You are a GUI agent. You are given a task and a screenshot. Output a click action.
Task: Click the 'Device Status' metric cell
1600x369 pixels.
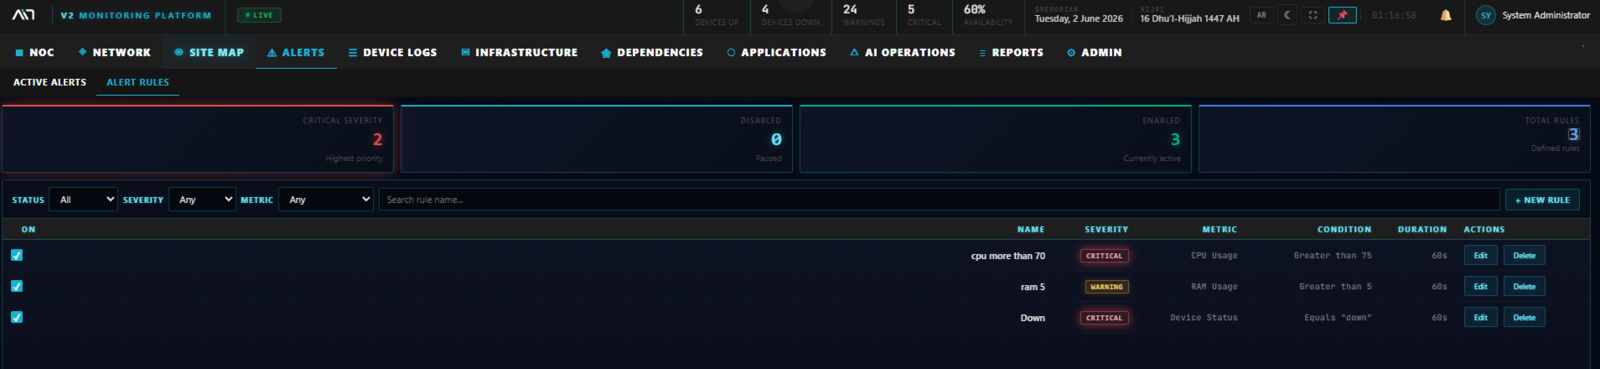1204,318
